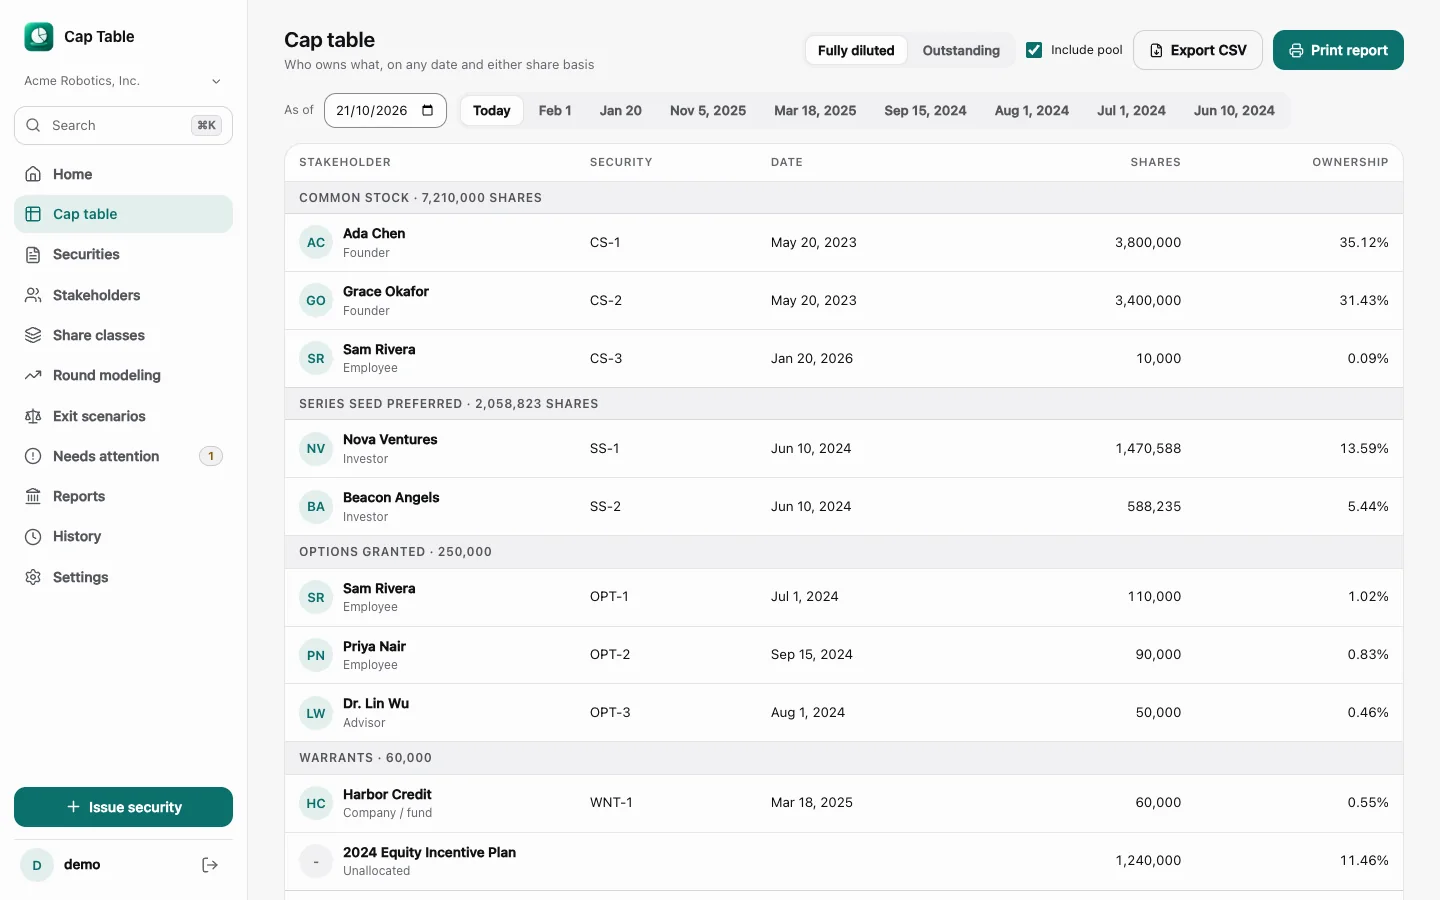Open Settings from the sidebar
This screenshot has height=900, width=1440.
(x=123, y=577)
